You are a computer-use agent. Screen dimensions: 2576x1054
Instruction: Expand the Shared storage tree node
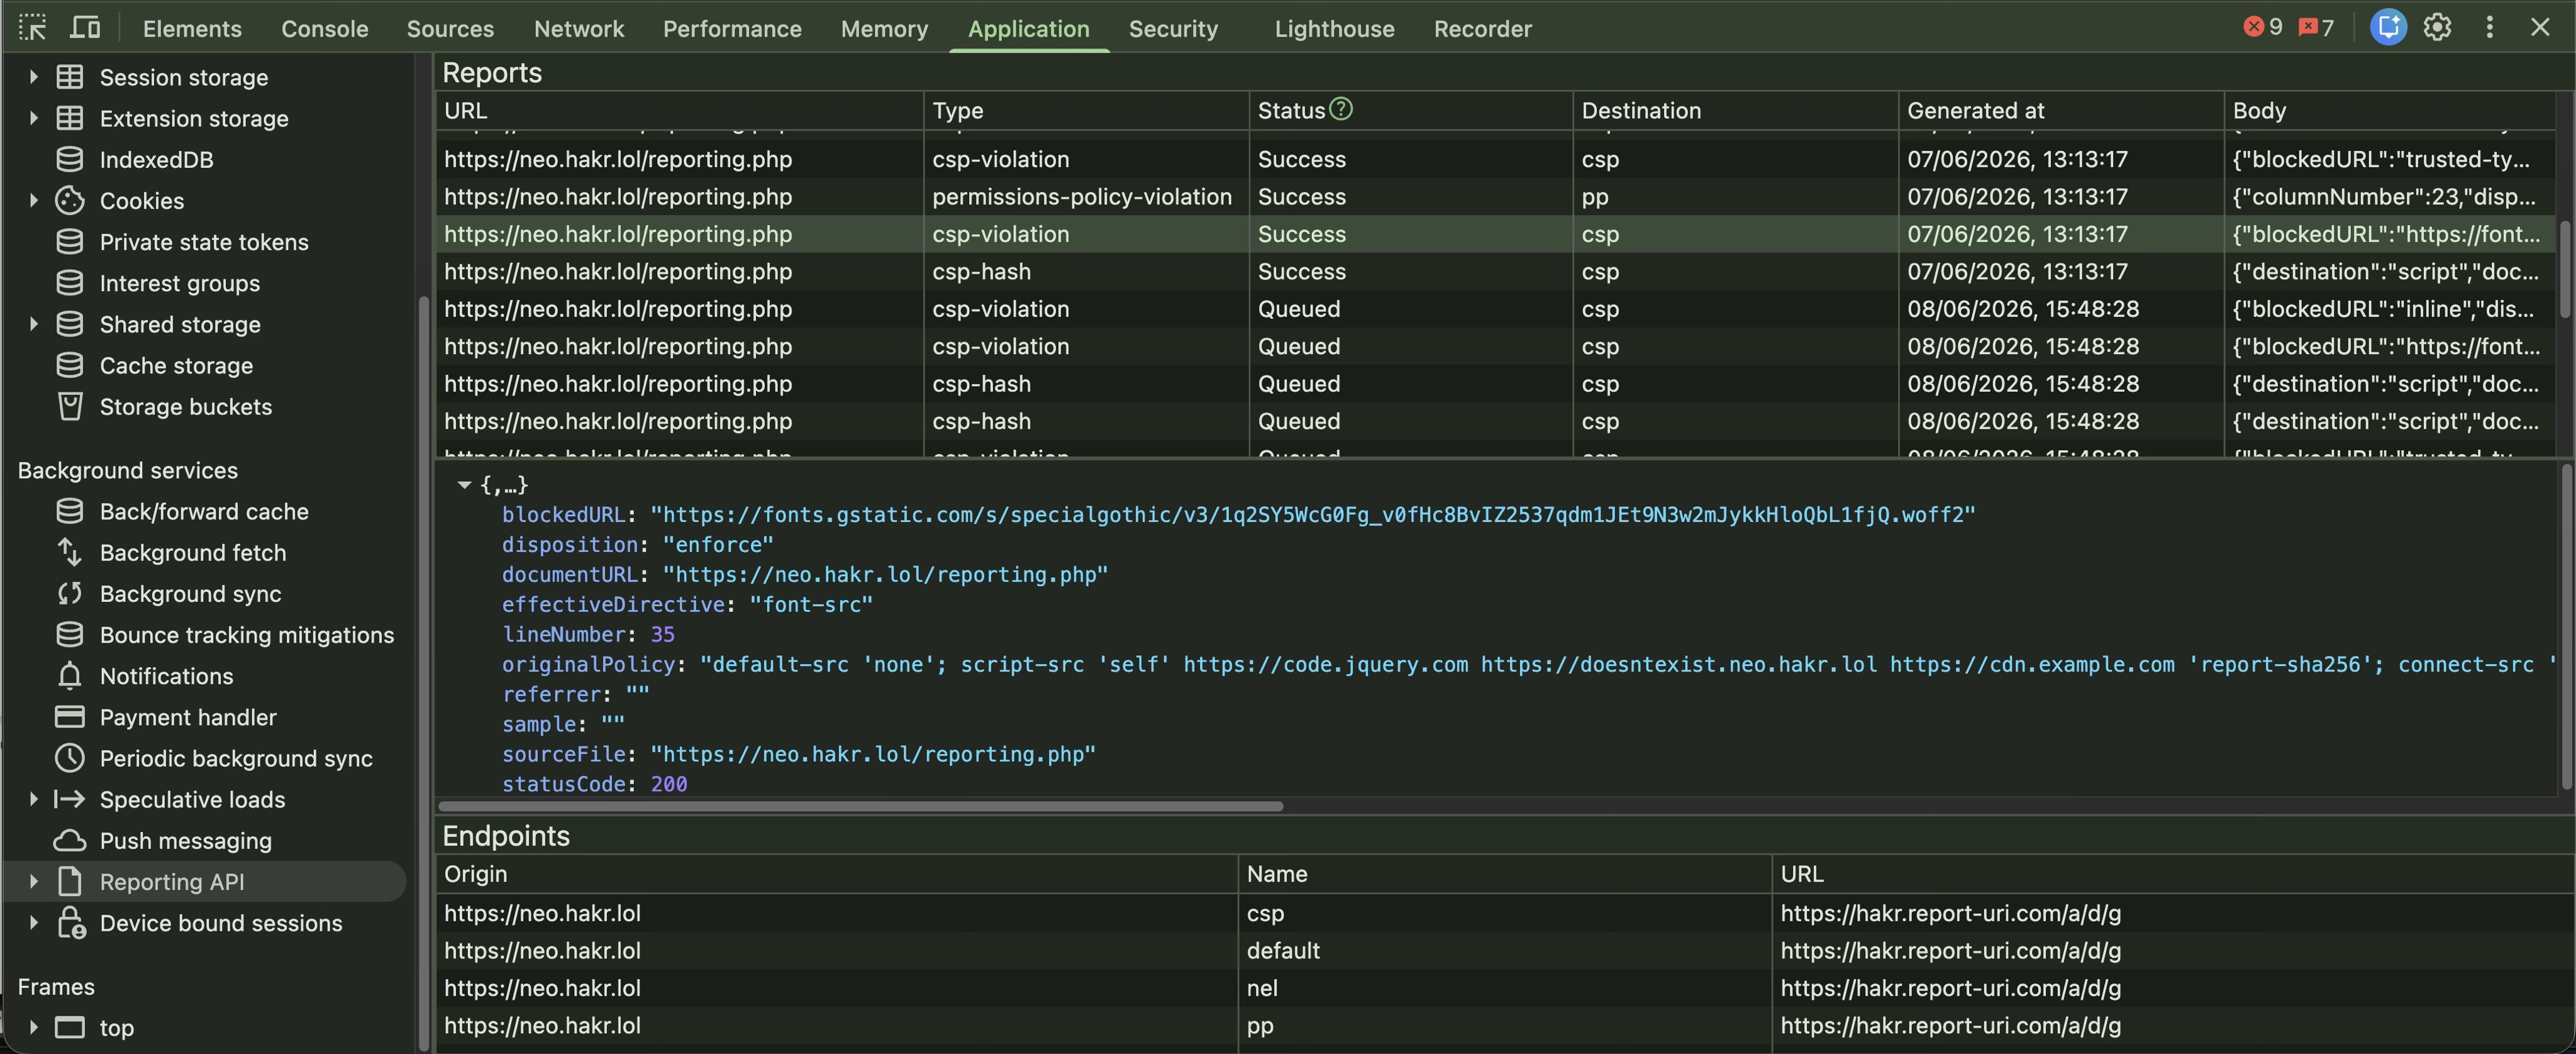[x=33, y=324]
